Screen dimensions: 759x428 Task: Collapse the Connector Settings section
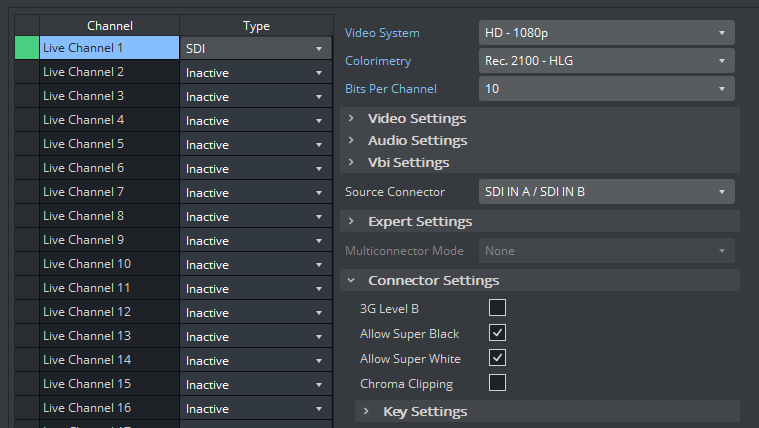tap(433, 280)
